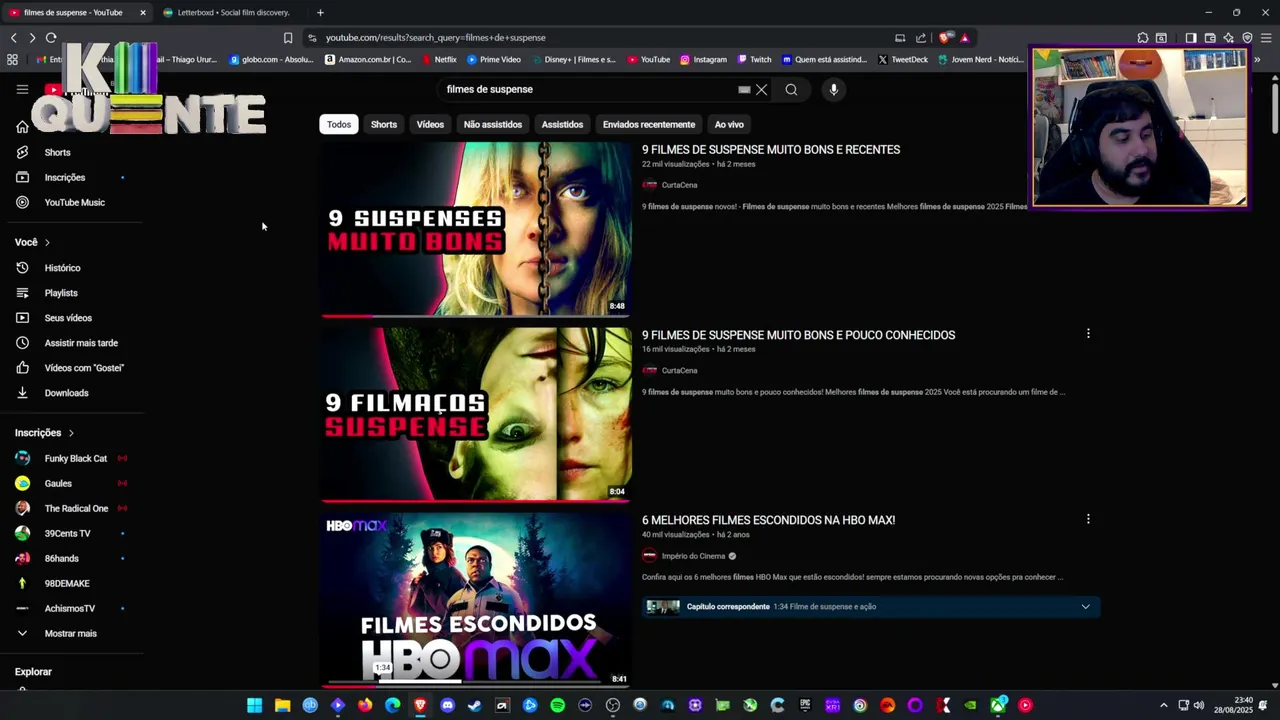Reload the page in the browser
The image size is (1280, 720).
51,37
